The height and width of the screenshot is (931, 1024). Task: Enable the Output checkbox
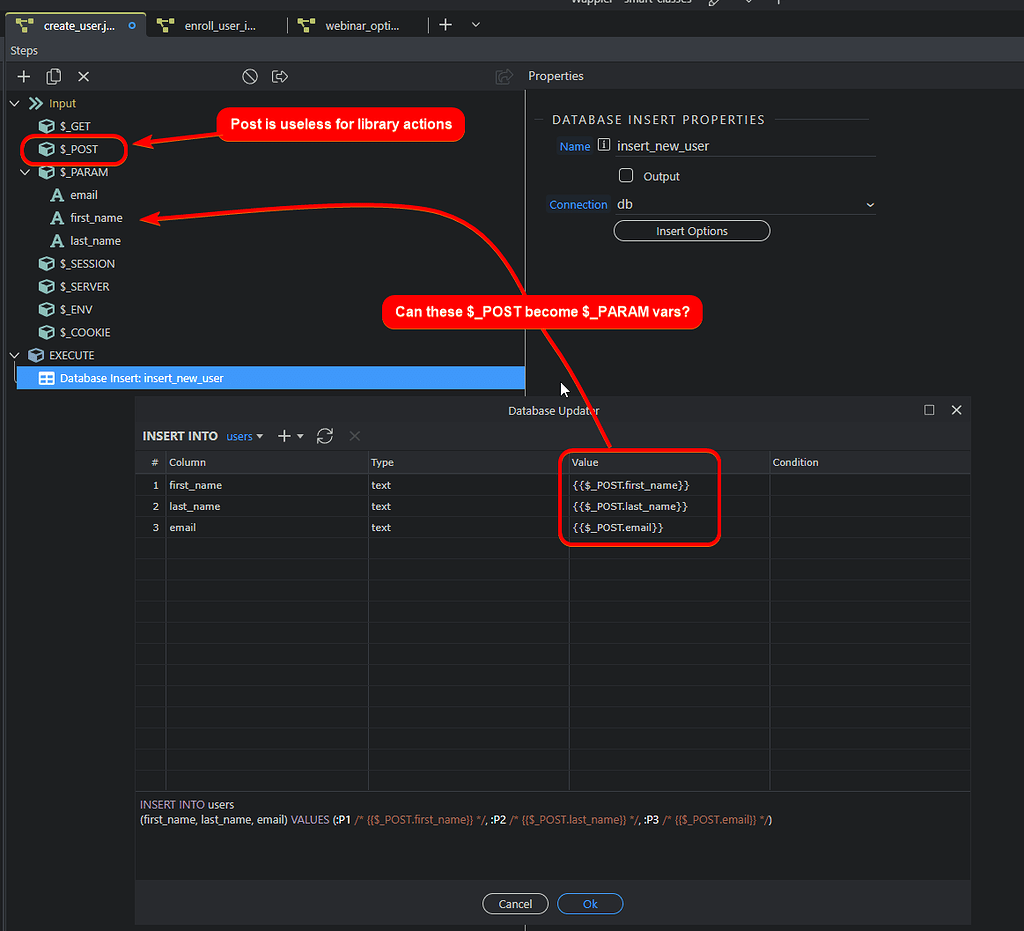pyautogui.click(x=625, y=174)
